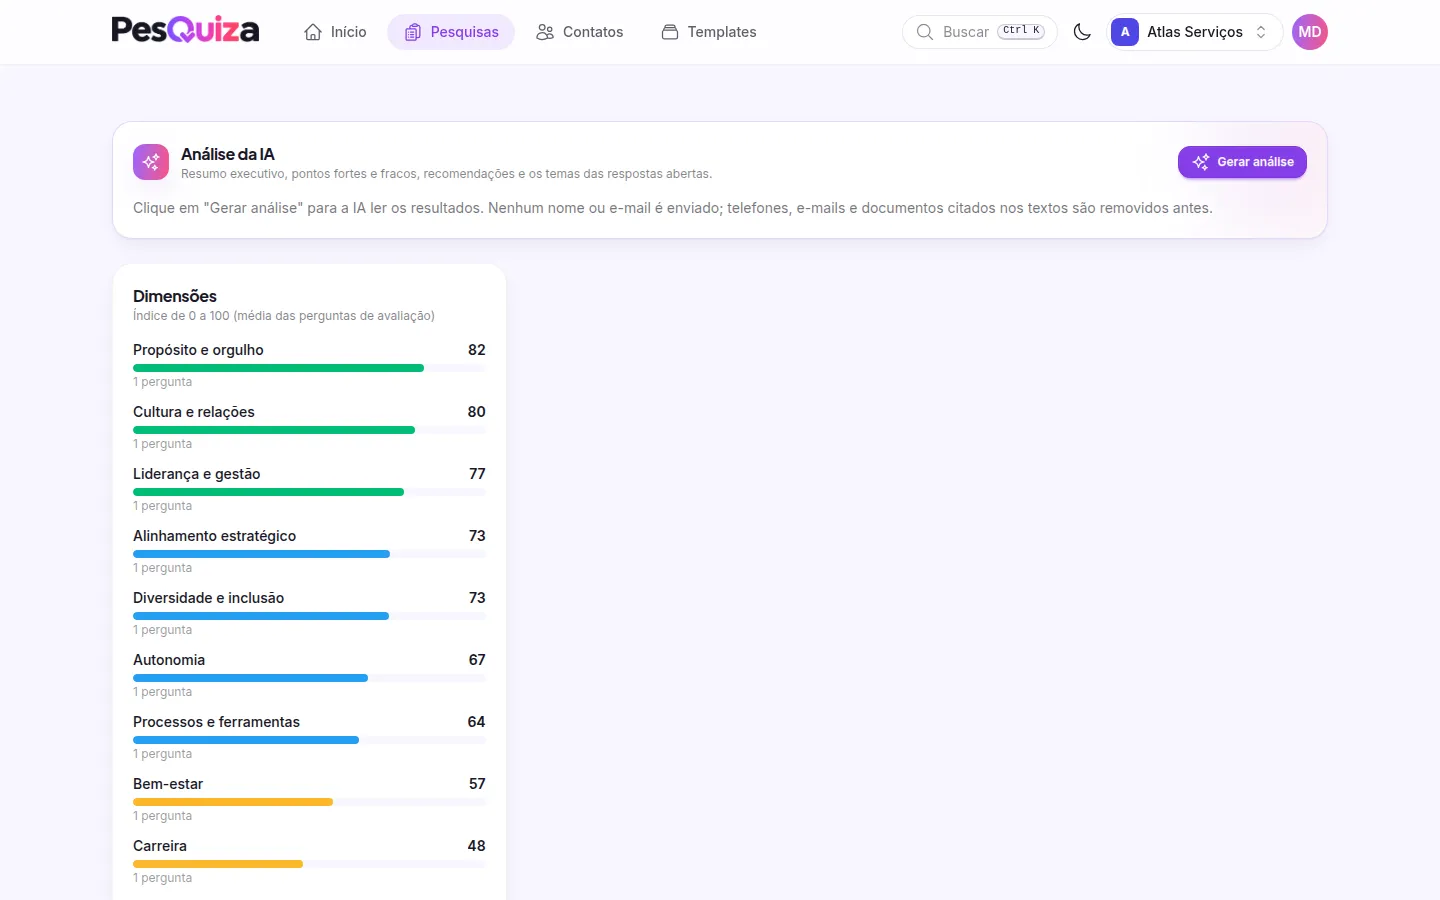
Task: Click the score 64 for Processos e ferramentas
Action: pos(477,722)
